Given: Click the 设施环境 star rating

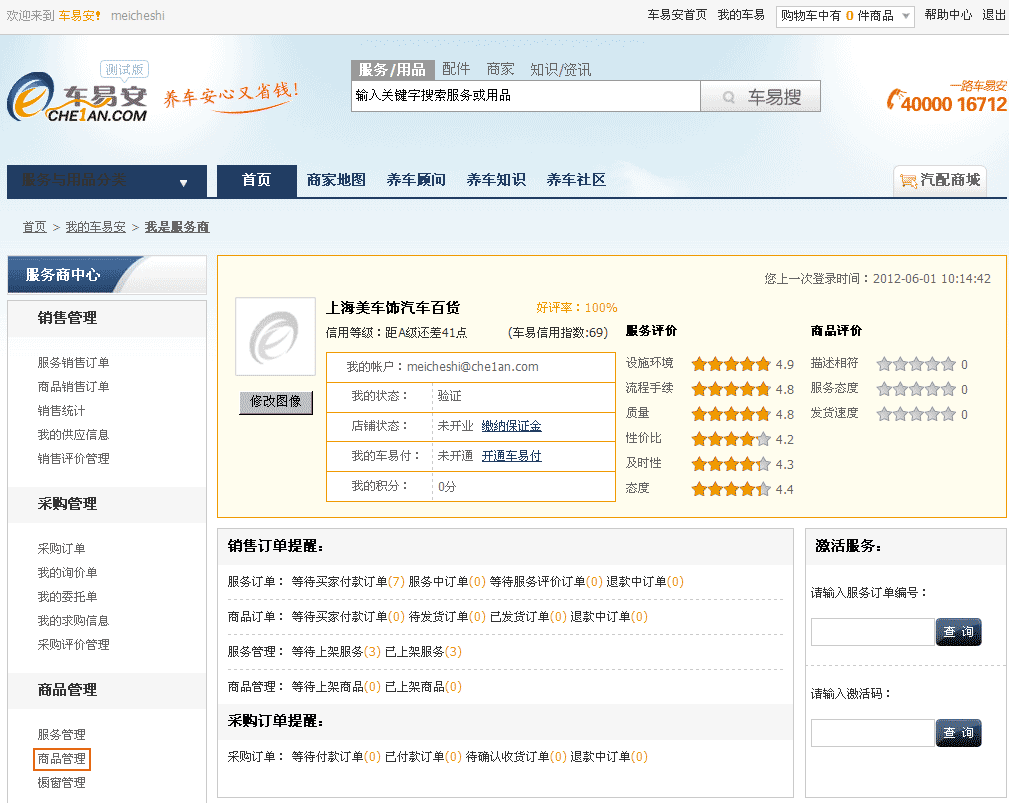Looking at the screenshot, I should click(x=731, y=365).
